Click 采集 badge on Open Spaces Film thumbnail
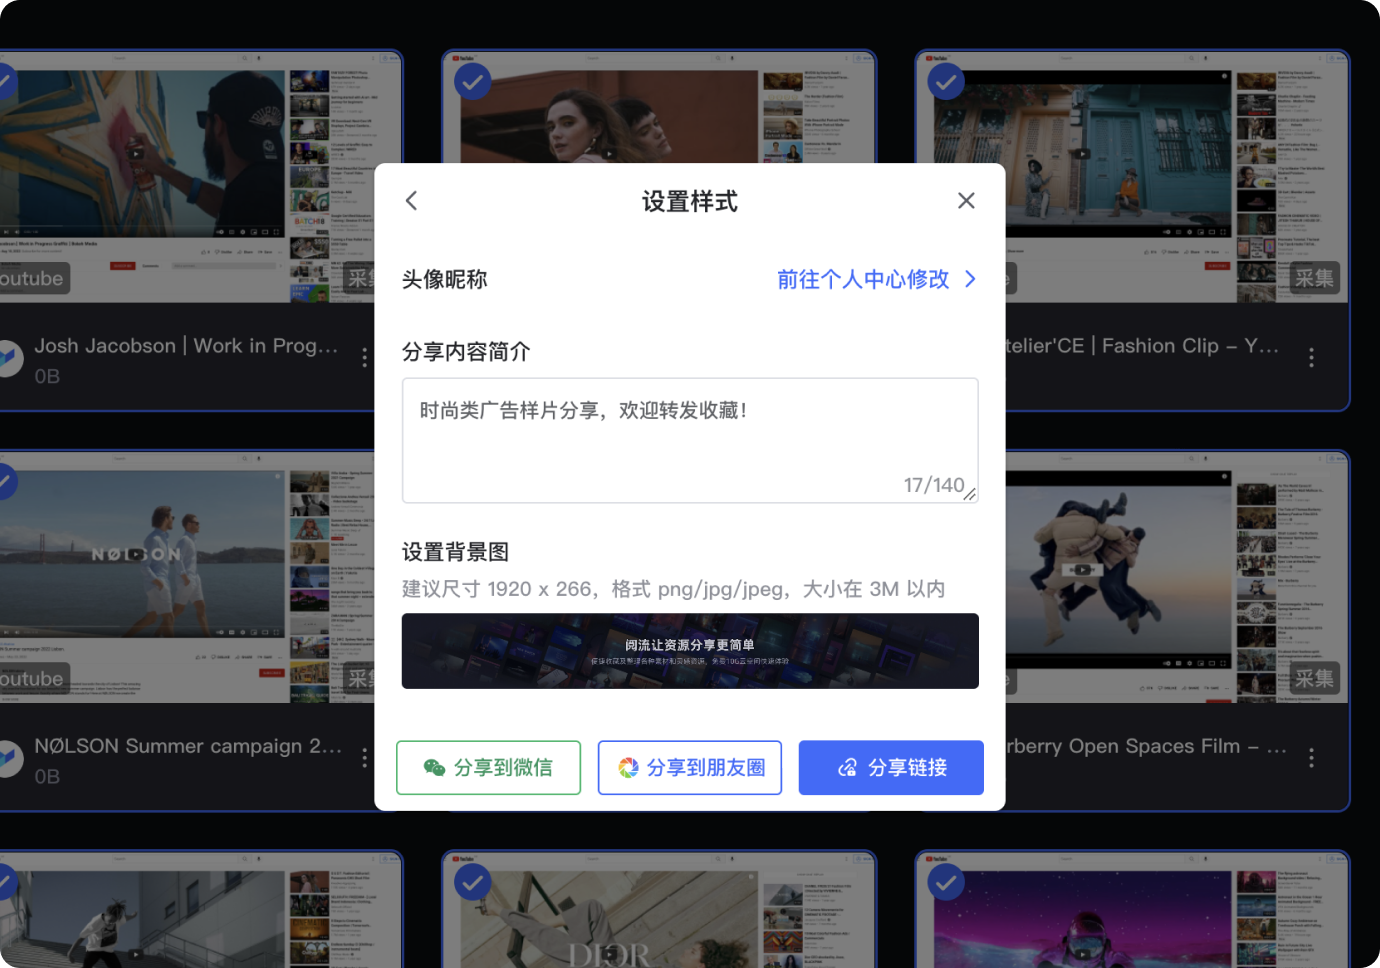The image size is (1380, 968). (x=1314, y=679)
